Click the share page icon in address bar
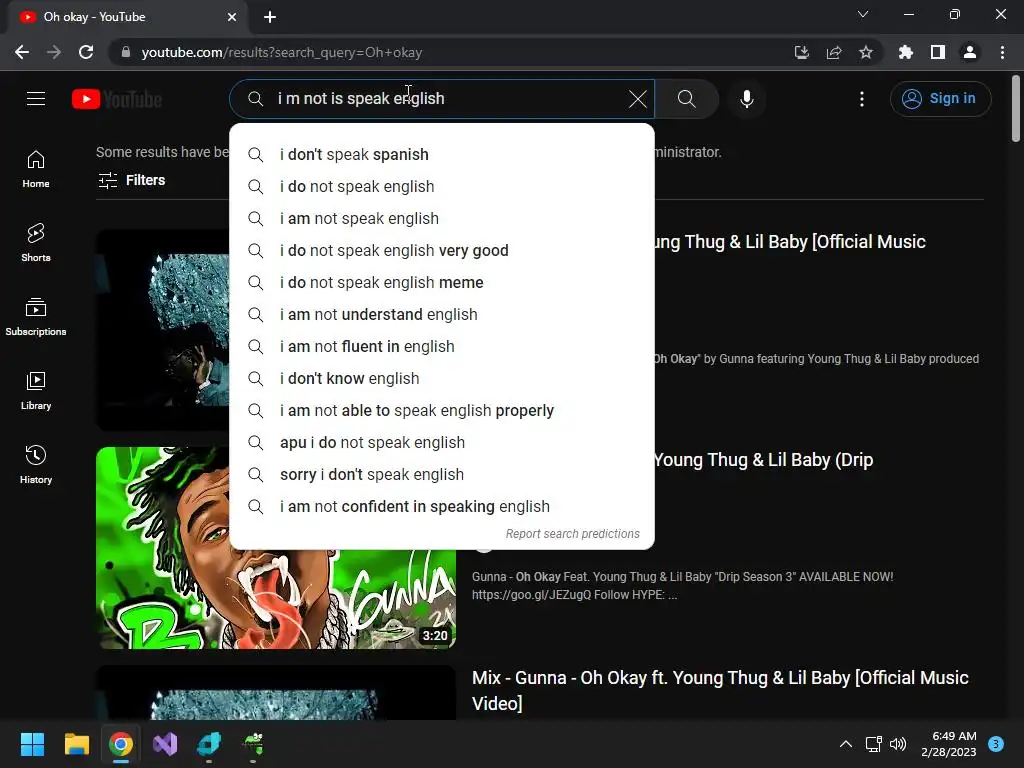The height and width of the screenshot is (768, 1024). coord(834,52)
